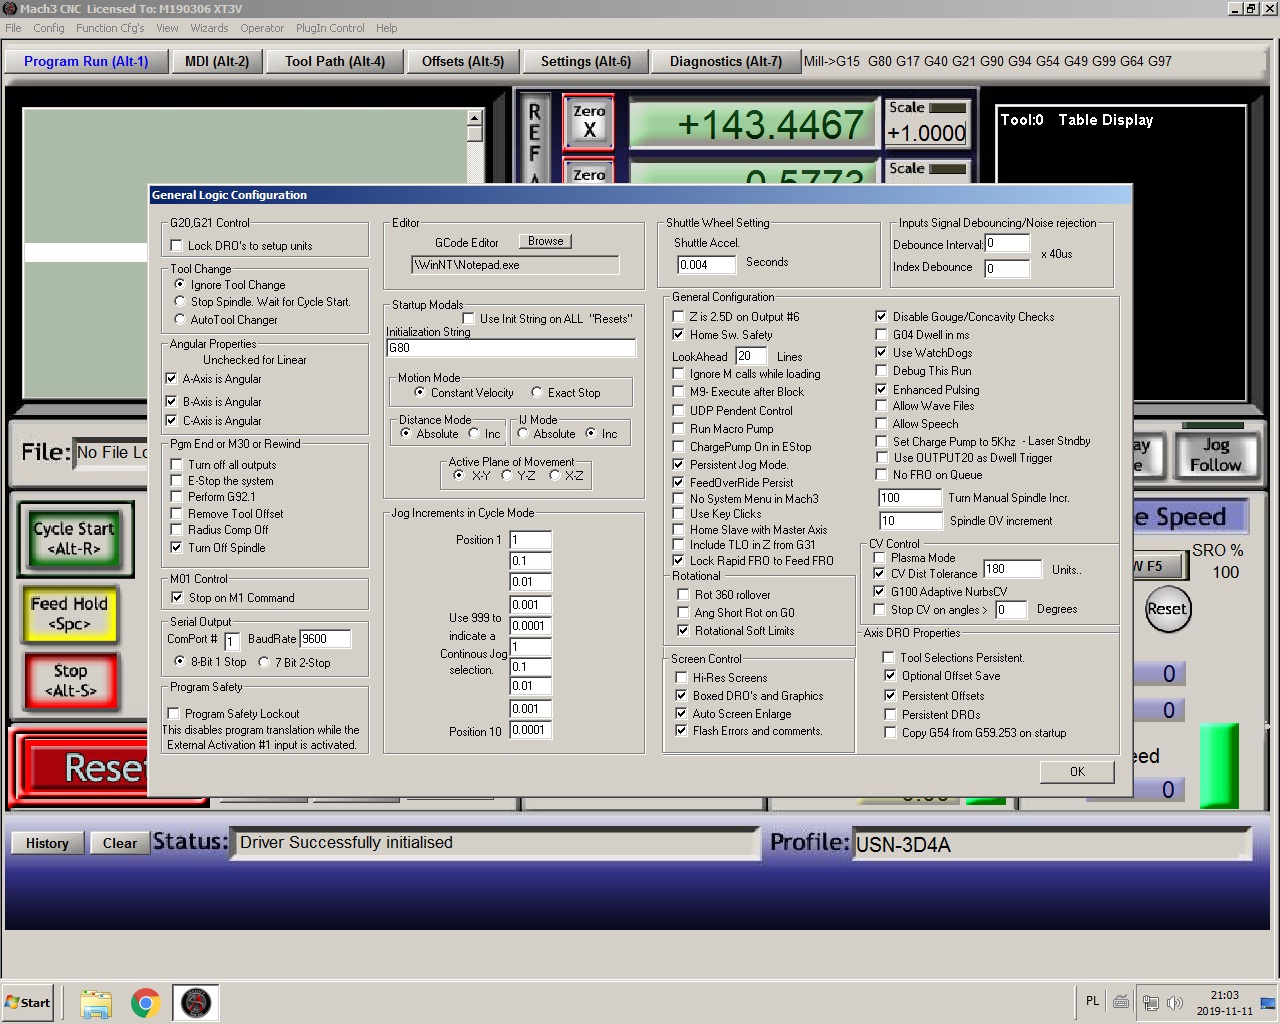Switch to MDI (Alt-2) tab
The image size is (1280, 1024).
pos(217,61)
